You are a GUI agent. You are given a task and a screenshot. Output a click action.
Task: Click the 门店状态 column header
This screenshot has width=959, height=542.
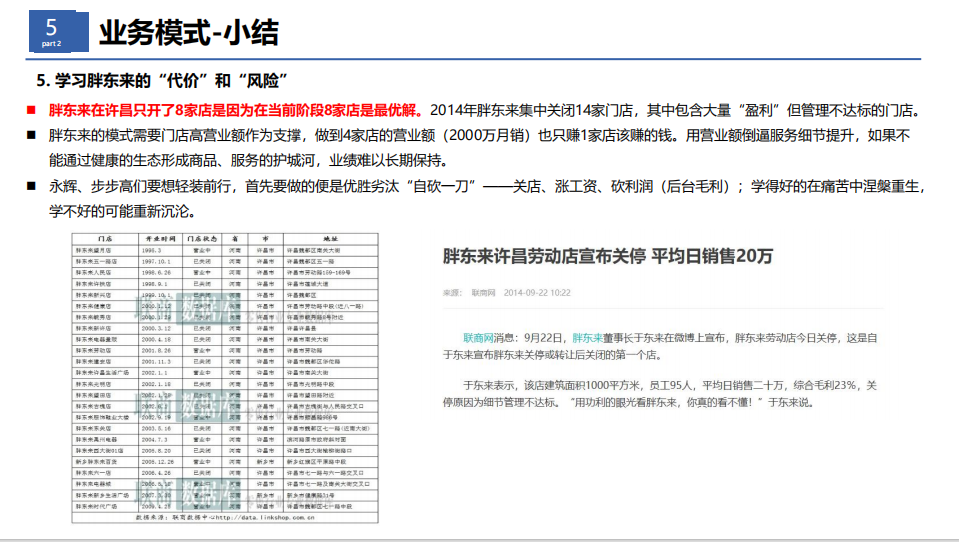click(x=201, y=240)
